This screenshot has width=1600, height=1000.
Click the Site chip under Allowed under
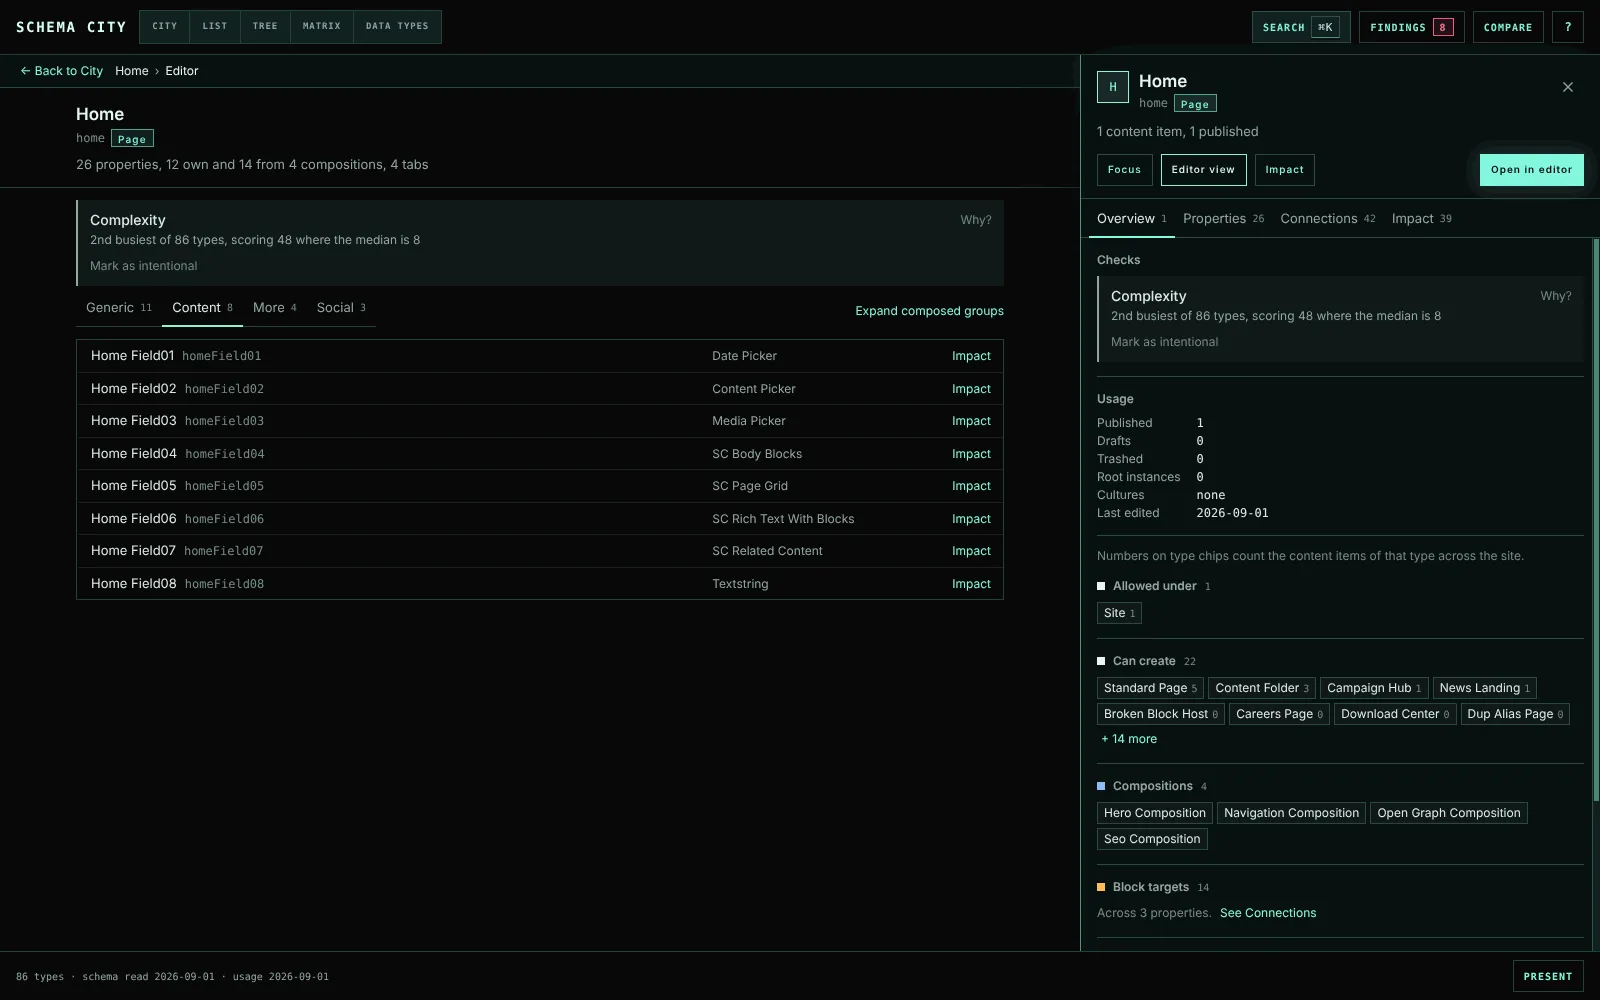point(1119,613)
